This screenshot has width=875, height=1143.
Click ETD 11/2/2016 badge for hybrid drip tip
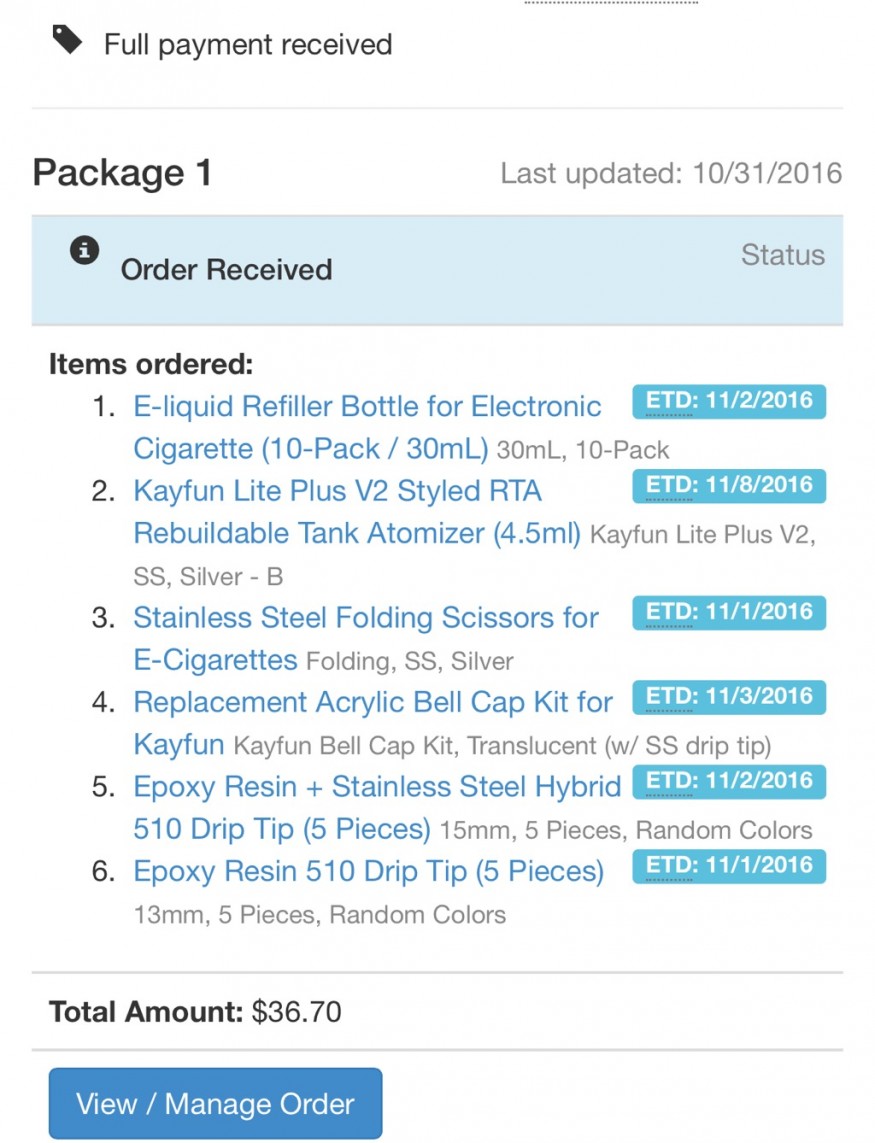729,781
